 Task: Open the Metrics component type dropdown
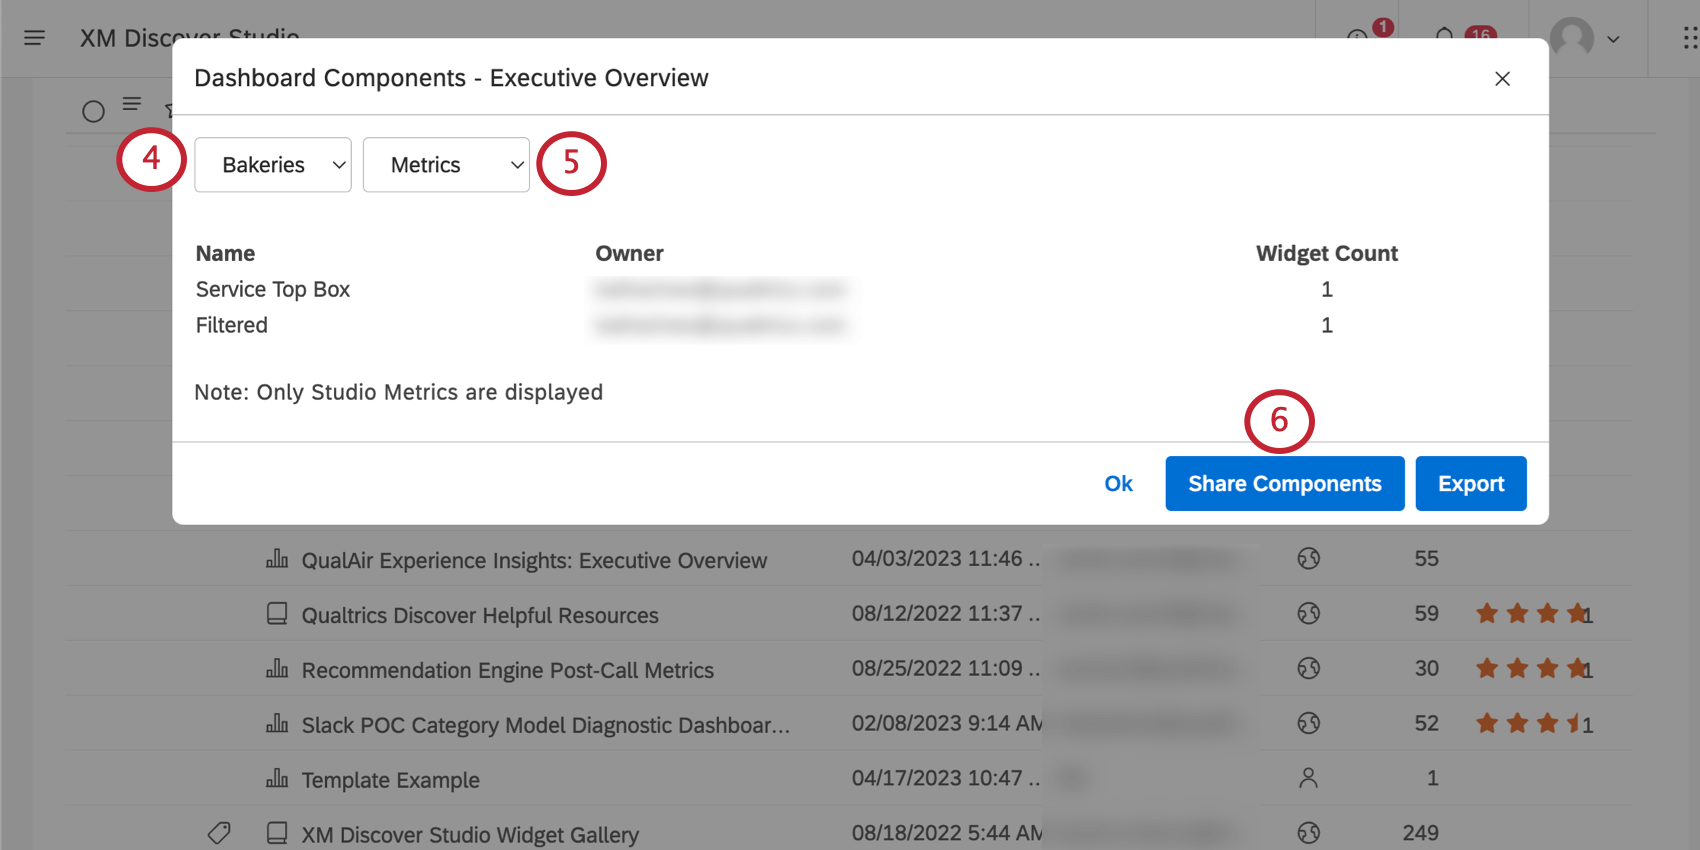446,165
